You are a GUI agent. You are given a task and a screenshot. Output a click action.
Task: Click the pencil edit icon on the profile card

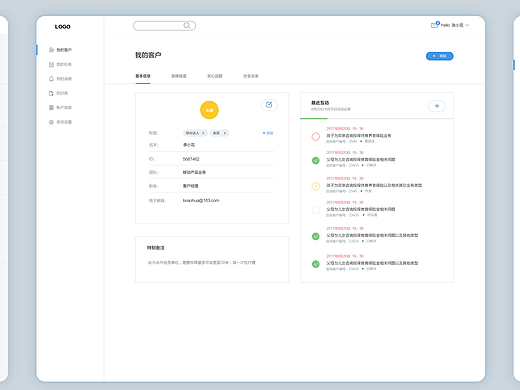pos(269,105)
